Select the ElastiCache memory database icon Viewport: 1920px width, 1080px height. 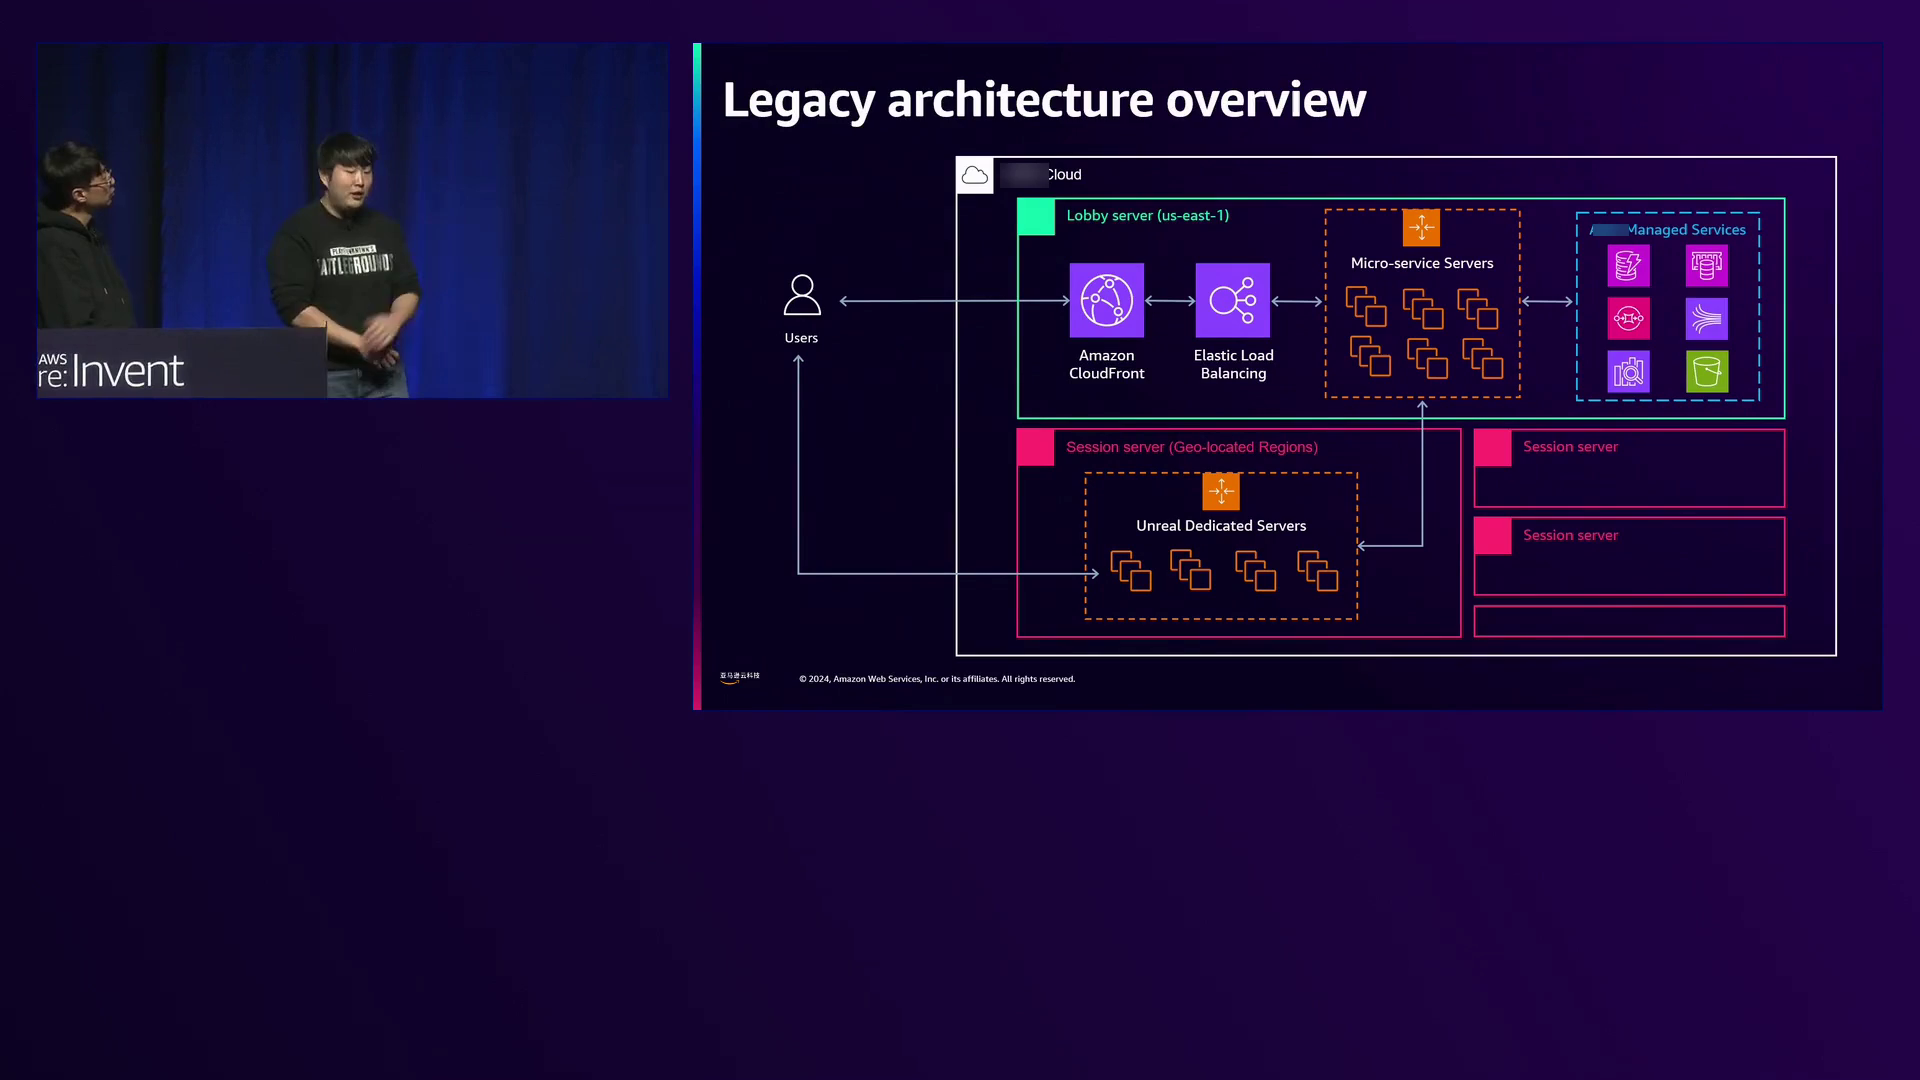[x=1706, y=266]
